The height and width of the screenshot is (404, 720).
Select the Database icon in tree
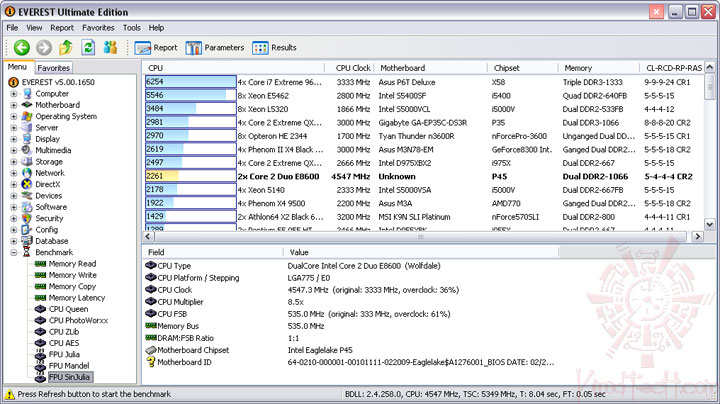27,241
